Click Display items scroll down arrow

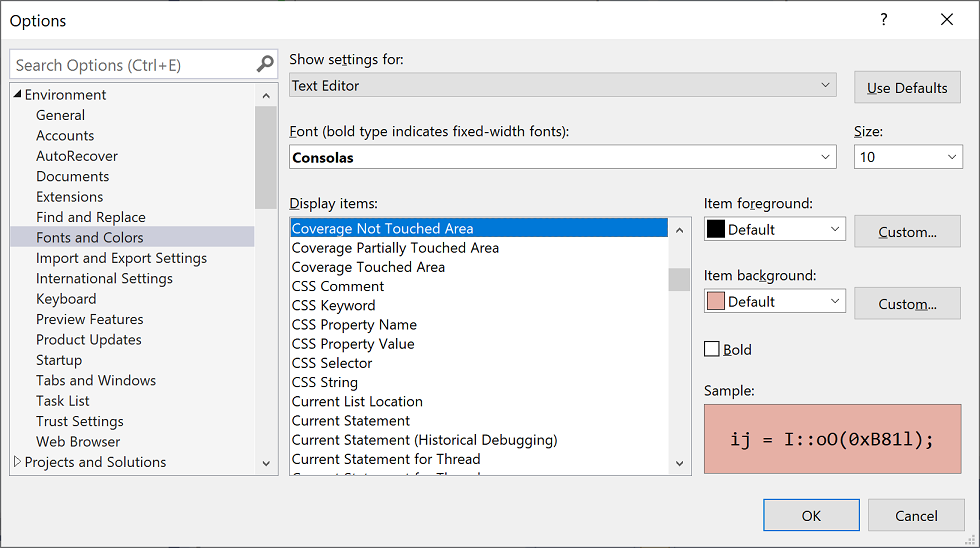[x=679, y=463]
